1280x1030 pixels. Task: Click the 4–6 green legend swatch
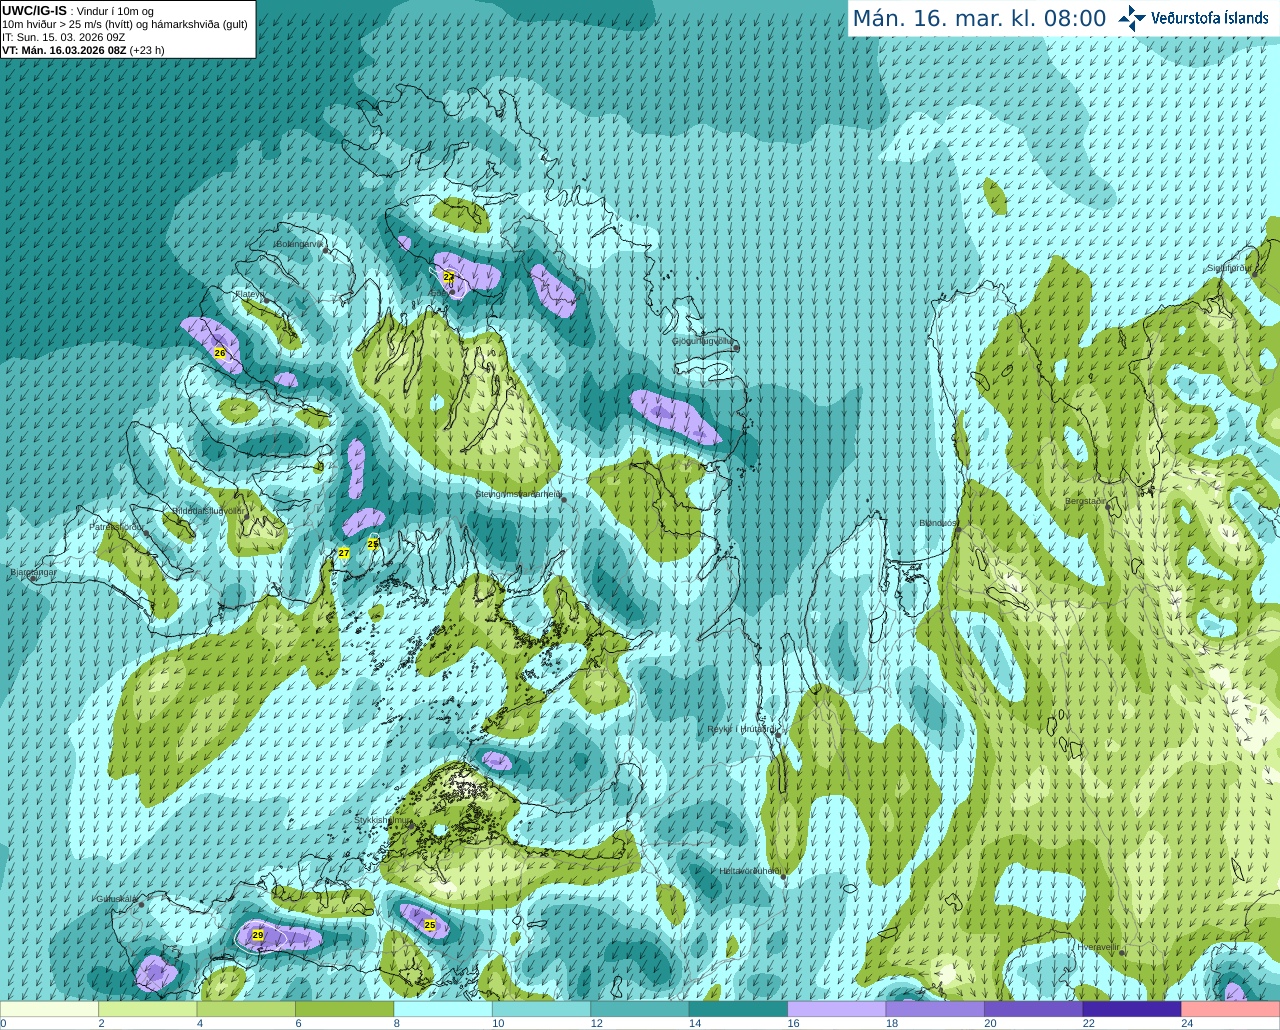[246, 1009]
